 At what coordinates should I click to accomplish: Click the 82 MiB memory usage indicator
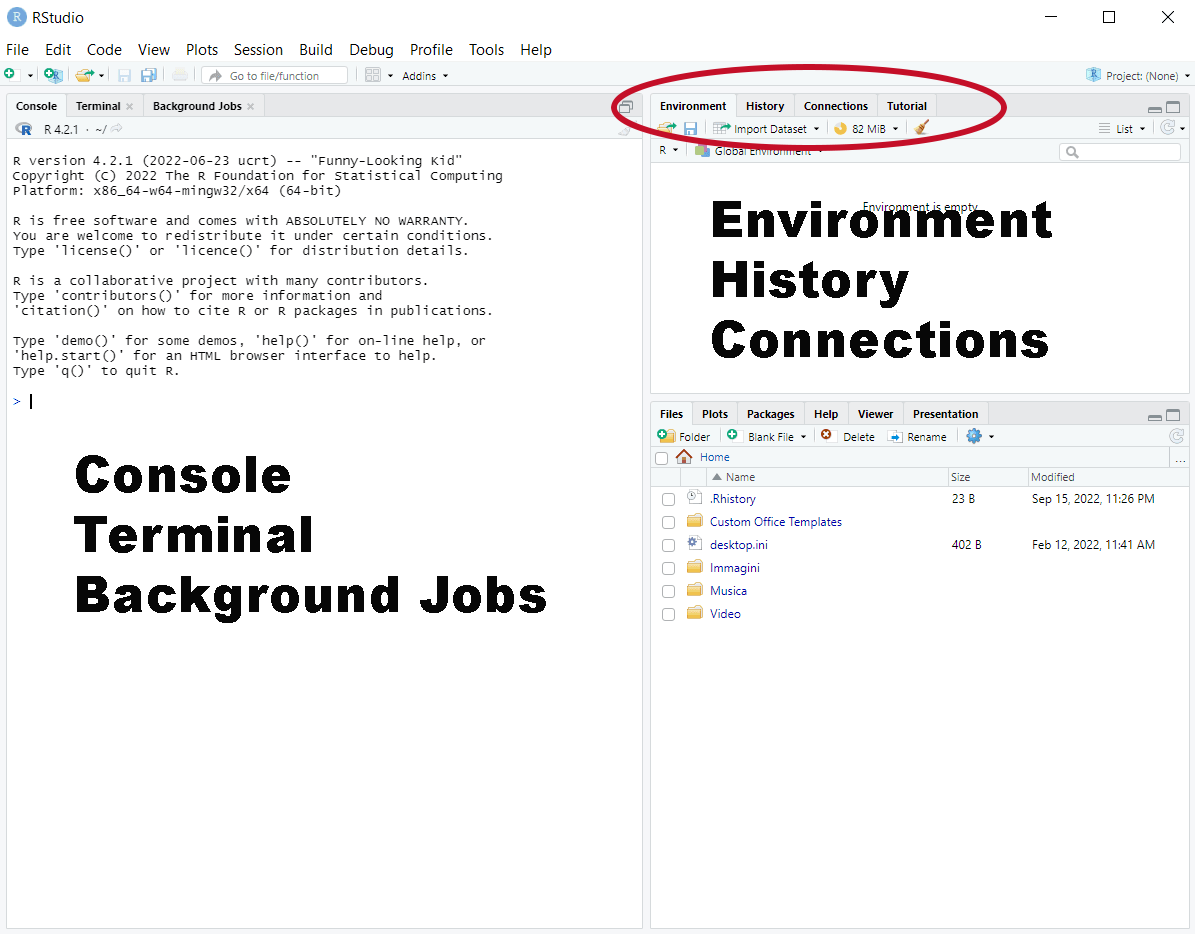click(866, 128)
